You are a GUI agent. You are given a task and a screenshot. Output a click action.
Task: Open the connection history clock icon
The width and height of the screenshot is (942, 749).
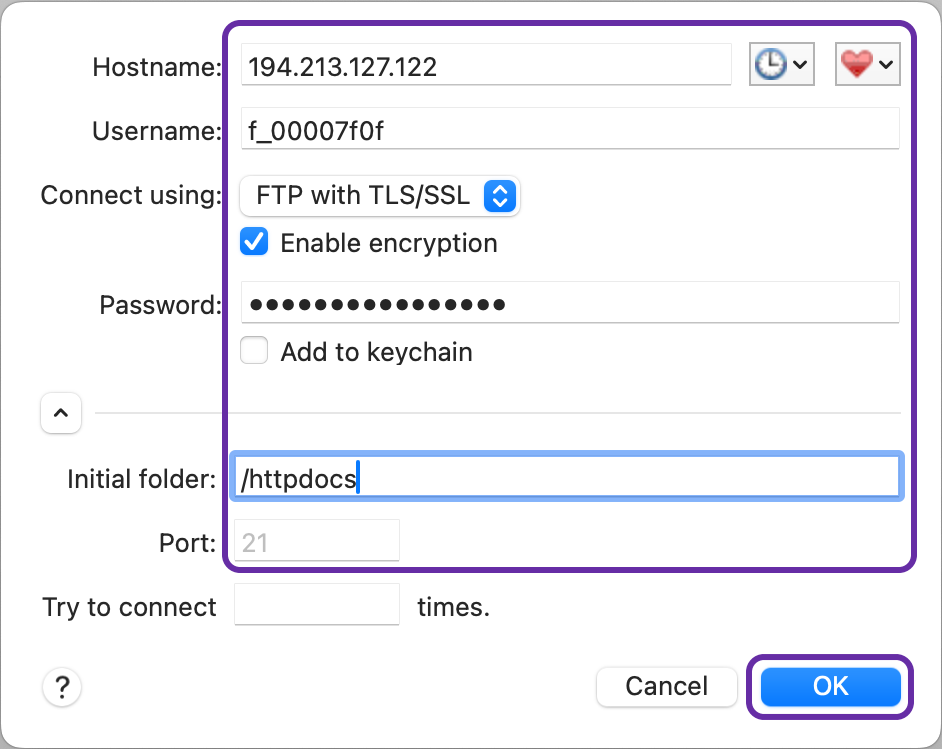click(x=770, y=65)
